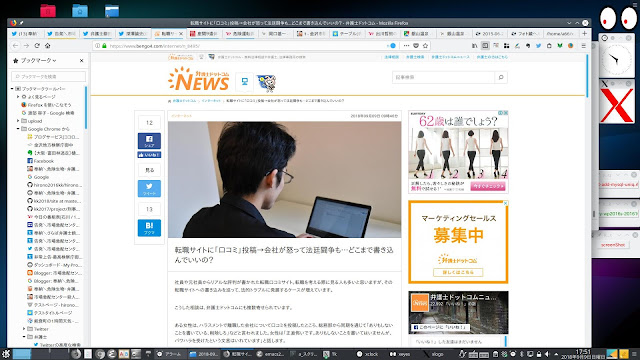Image resolution: width=640 pixels, height=360 pixels.
Task: Collapse the ブックマークツールバー folder
Action: pyautogui.click(x=12, y=89)
